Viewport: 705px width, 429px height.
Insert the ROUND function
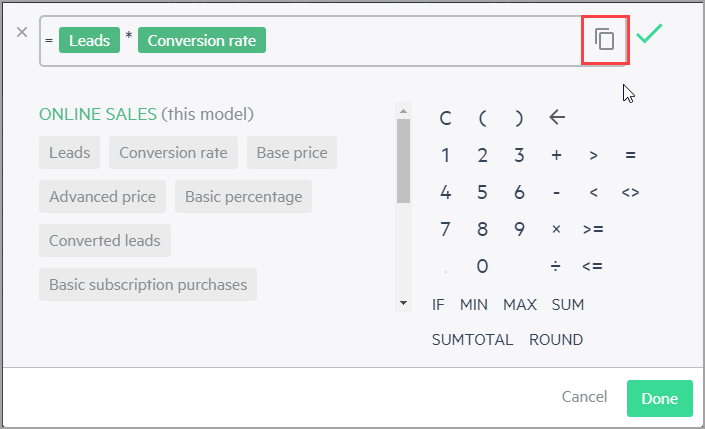point(556,340)
